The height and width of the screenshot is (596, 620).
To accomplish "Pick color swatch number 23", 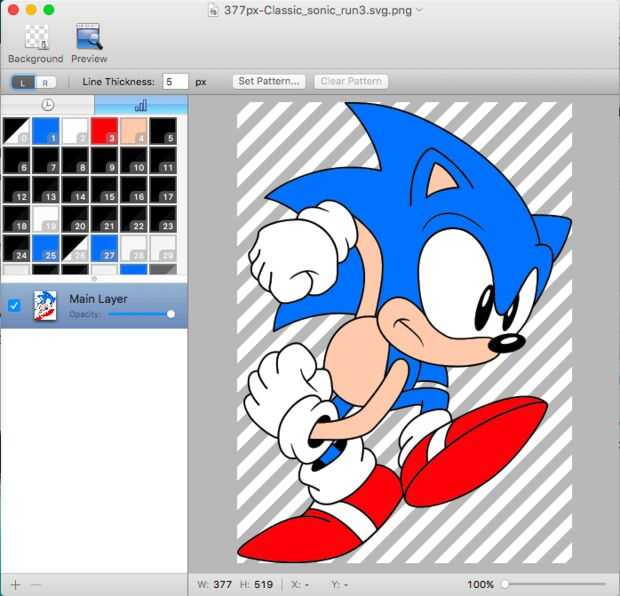I will pos(163,219).
